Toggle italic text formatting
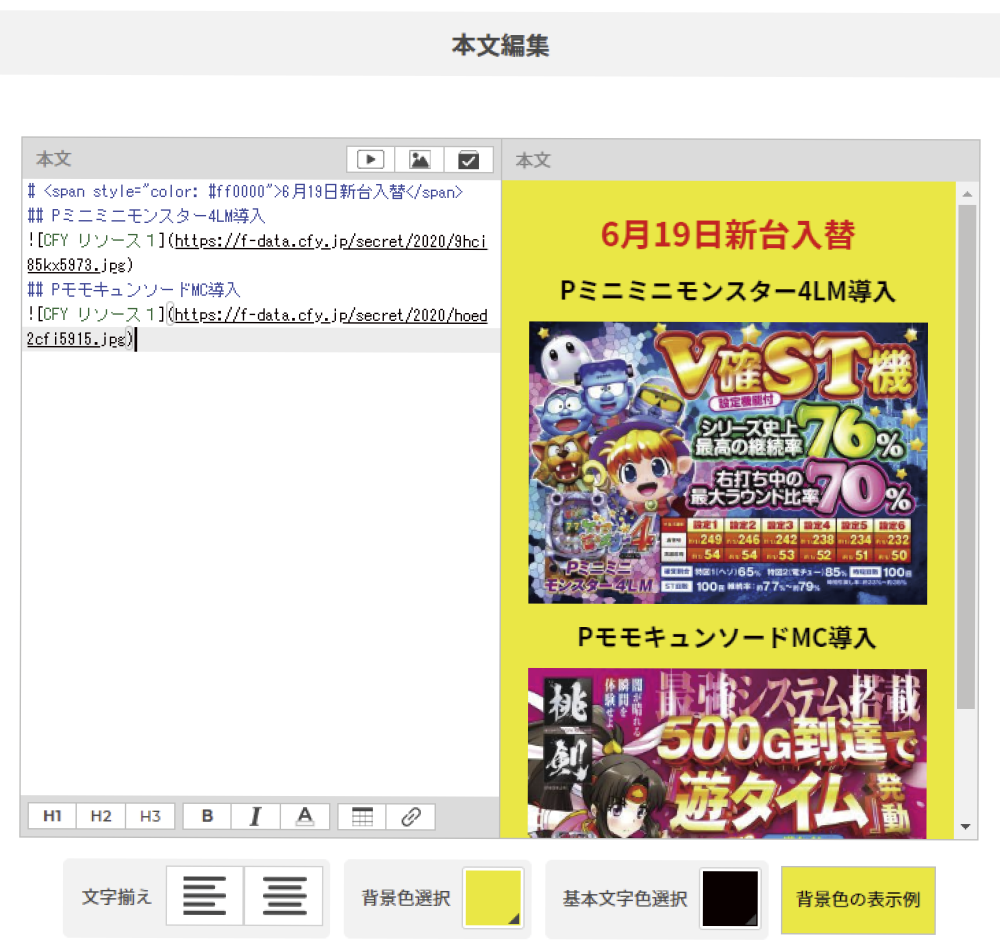This screenshot has height=950, width=1000. (x=255, y=816)
